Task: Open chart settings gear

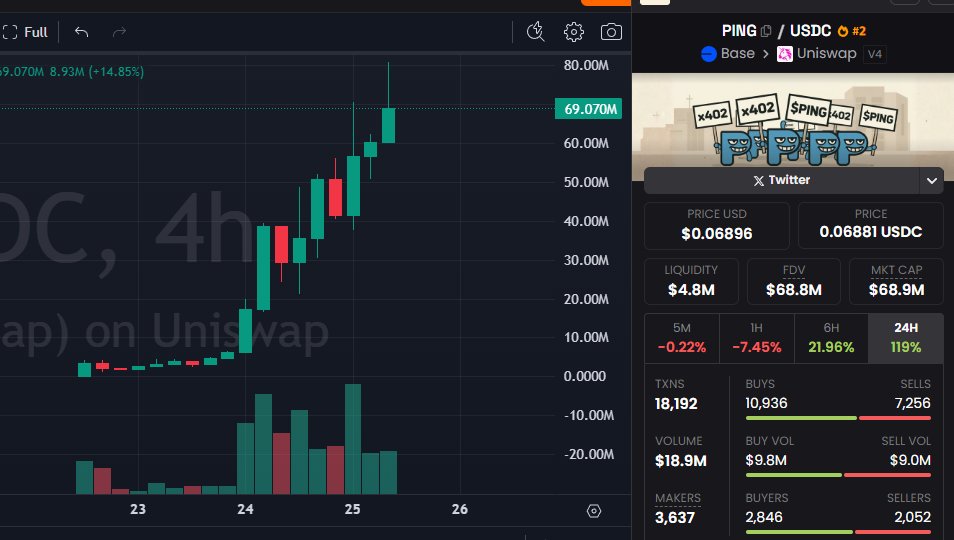Action: (573, 32)
